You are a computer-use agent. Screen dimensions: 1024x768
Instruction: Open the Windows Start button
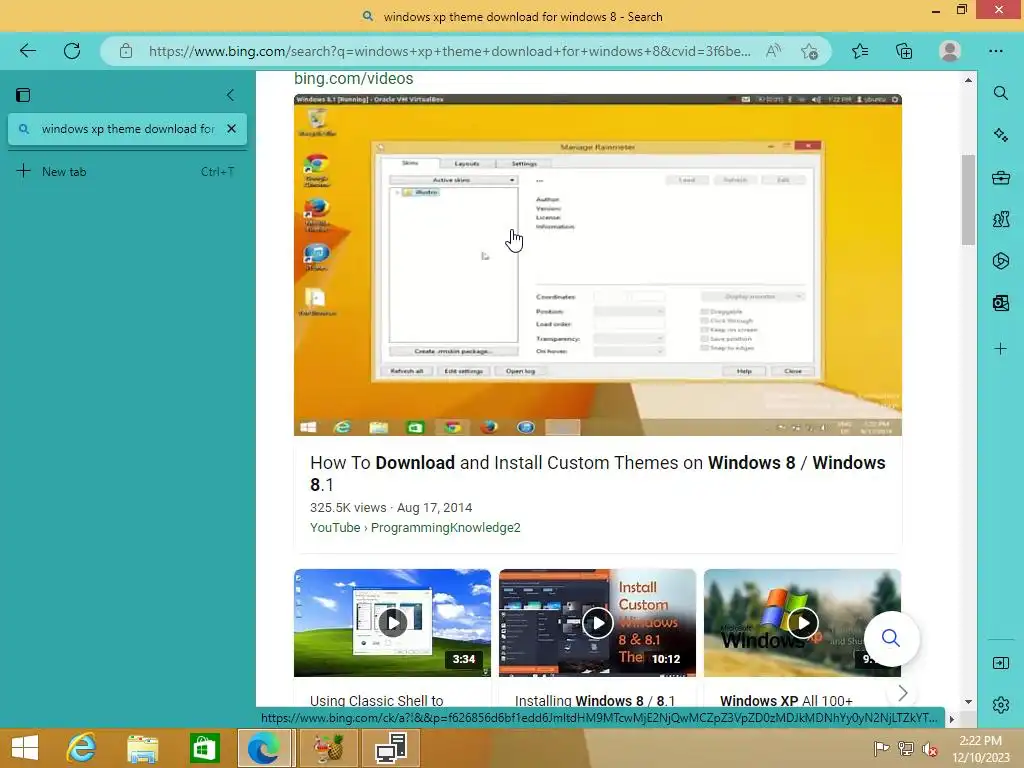tap(25, 748)
